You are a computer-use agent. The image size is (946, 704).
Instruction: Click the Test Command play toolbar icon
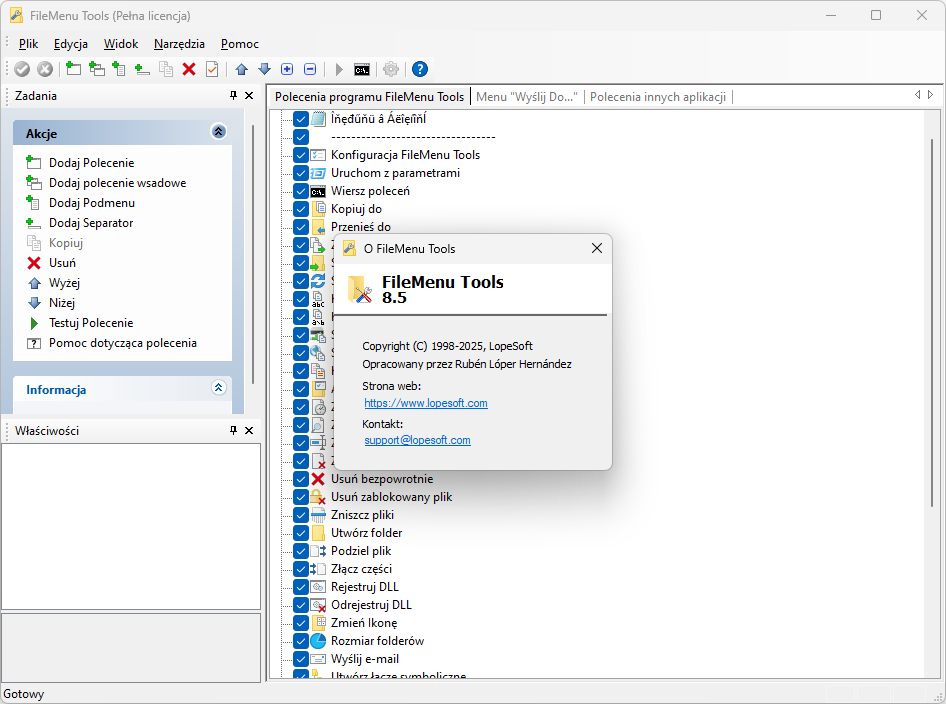tap(339, 69)
